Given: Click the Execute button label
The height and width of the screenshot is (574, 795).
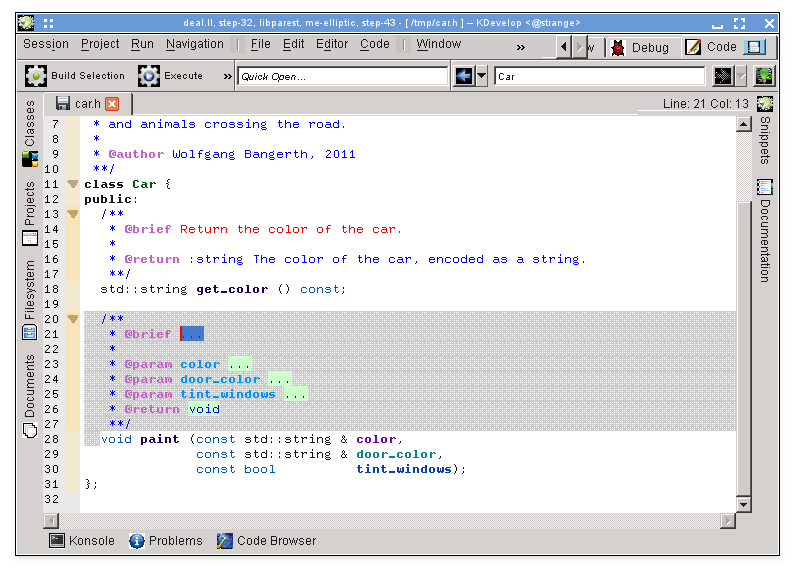Looking at the screenshot, I should (x=184, y=76).
